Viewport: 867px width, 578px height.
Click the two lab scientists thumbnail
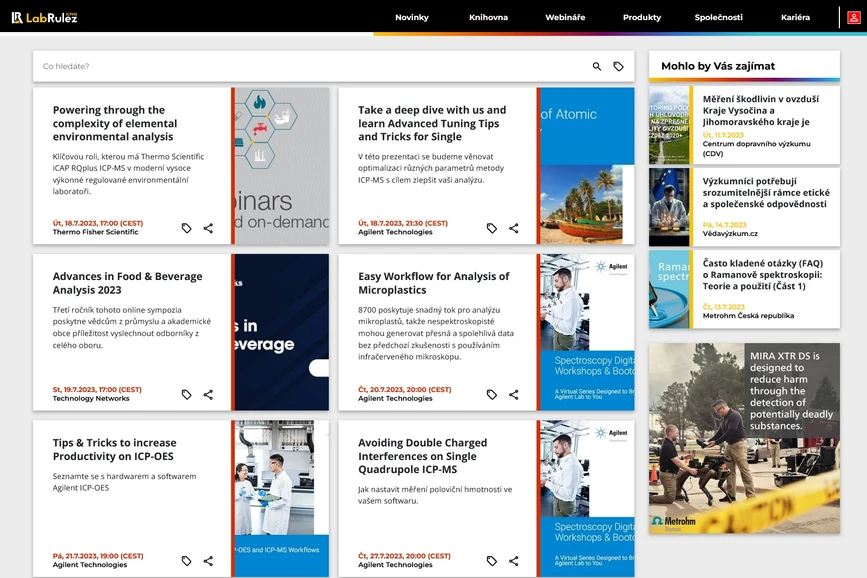pos(282,498)
